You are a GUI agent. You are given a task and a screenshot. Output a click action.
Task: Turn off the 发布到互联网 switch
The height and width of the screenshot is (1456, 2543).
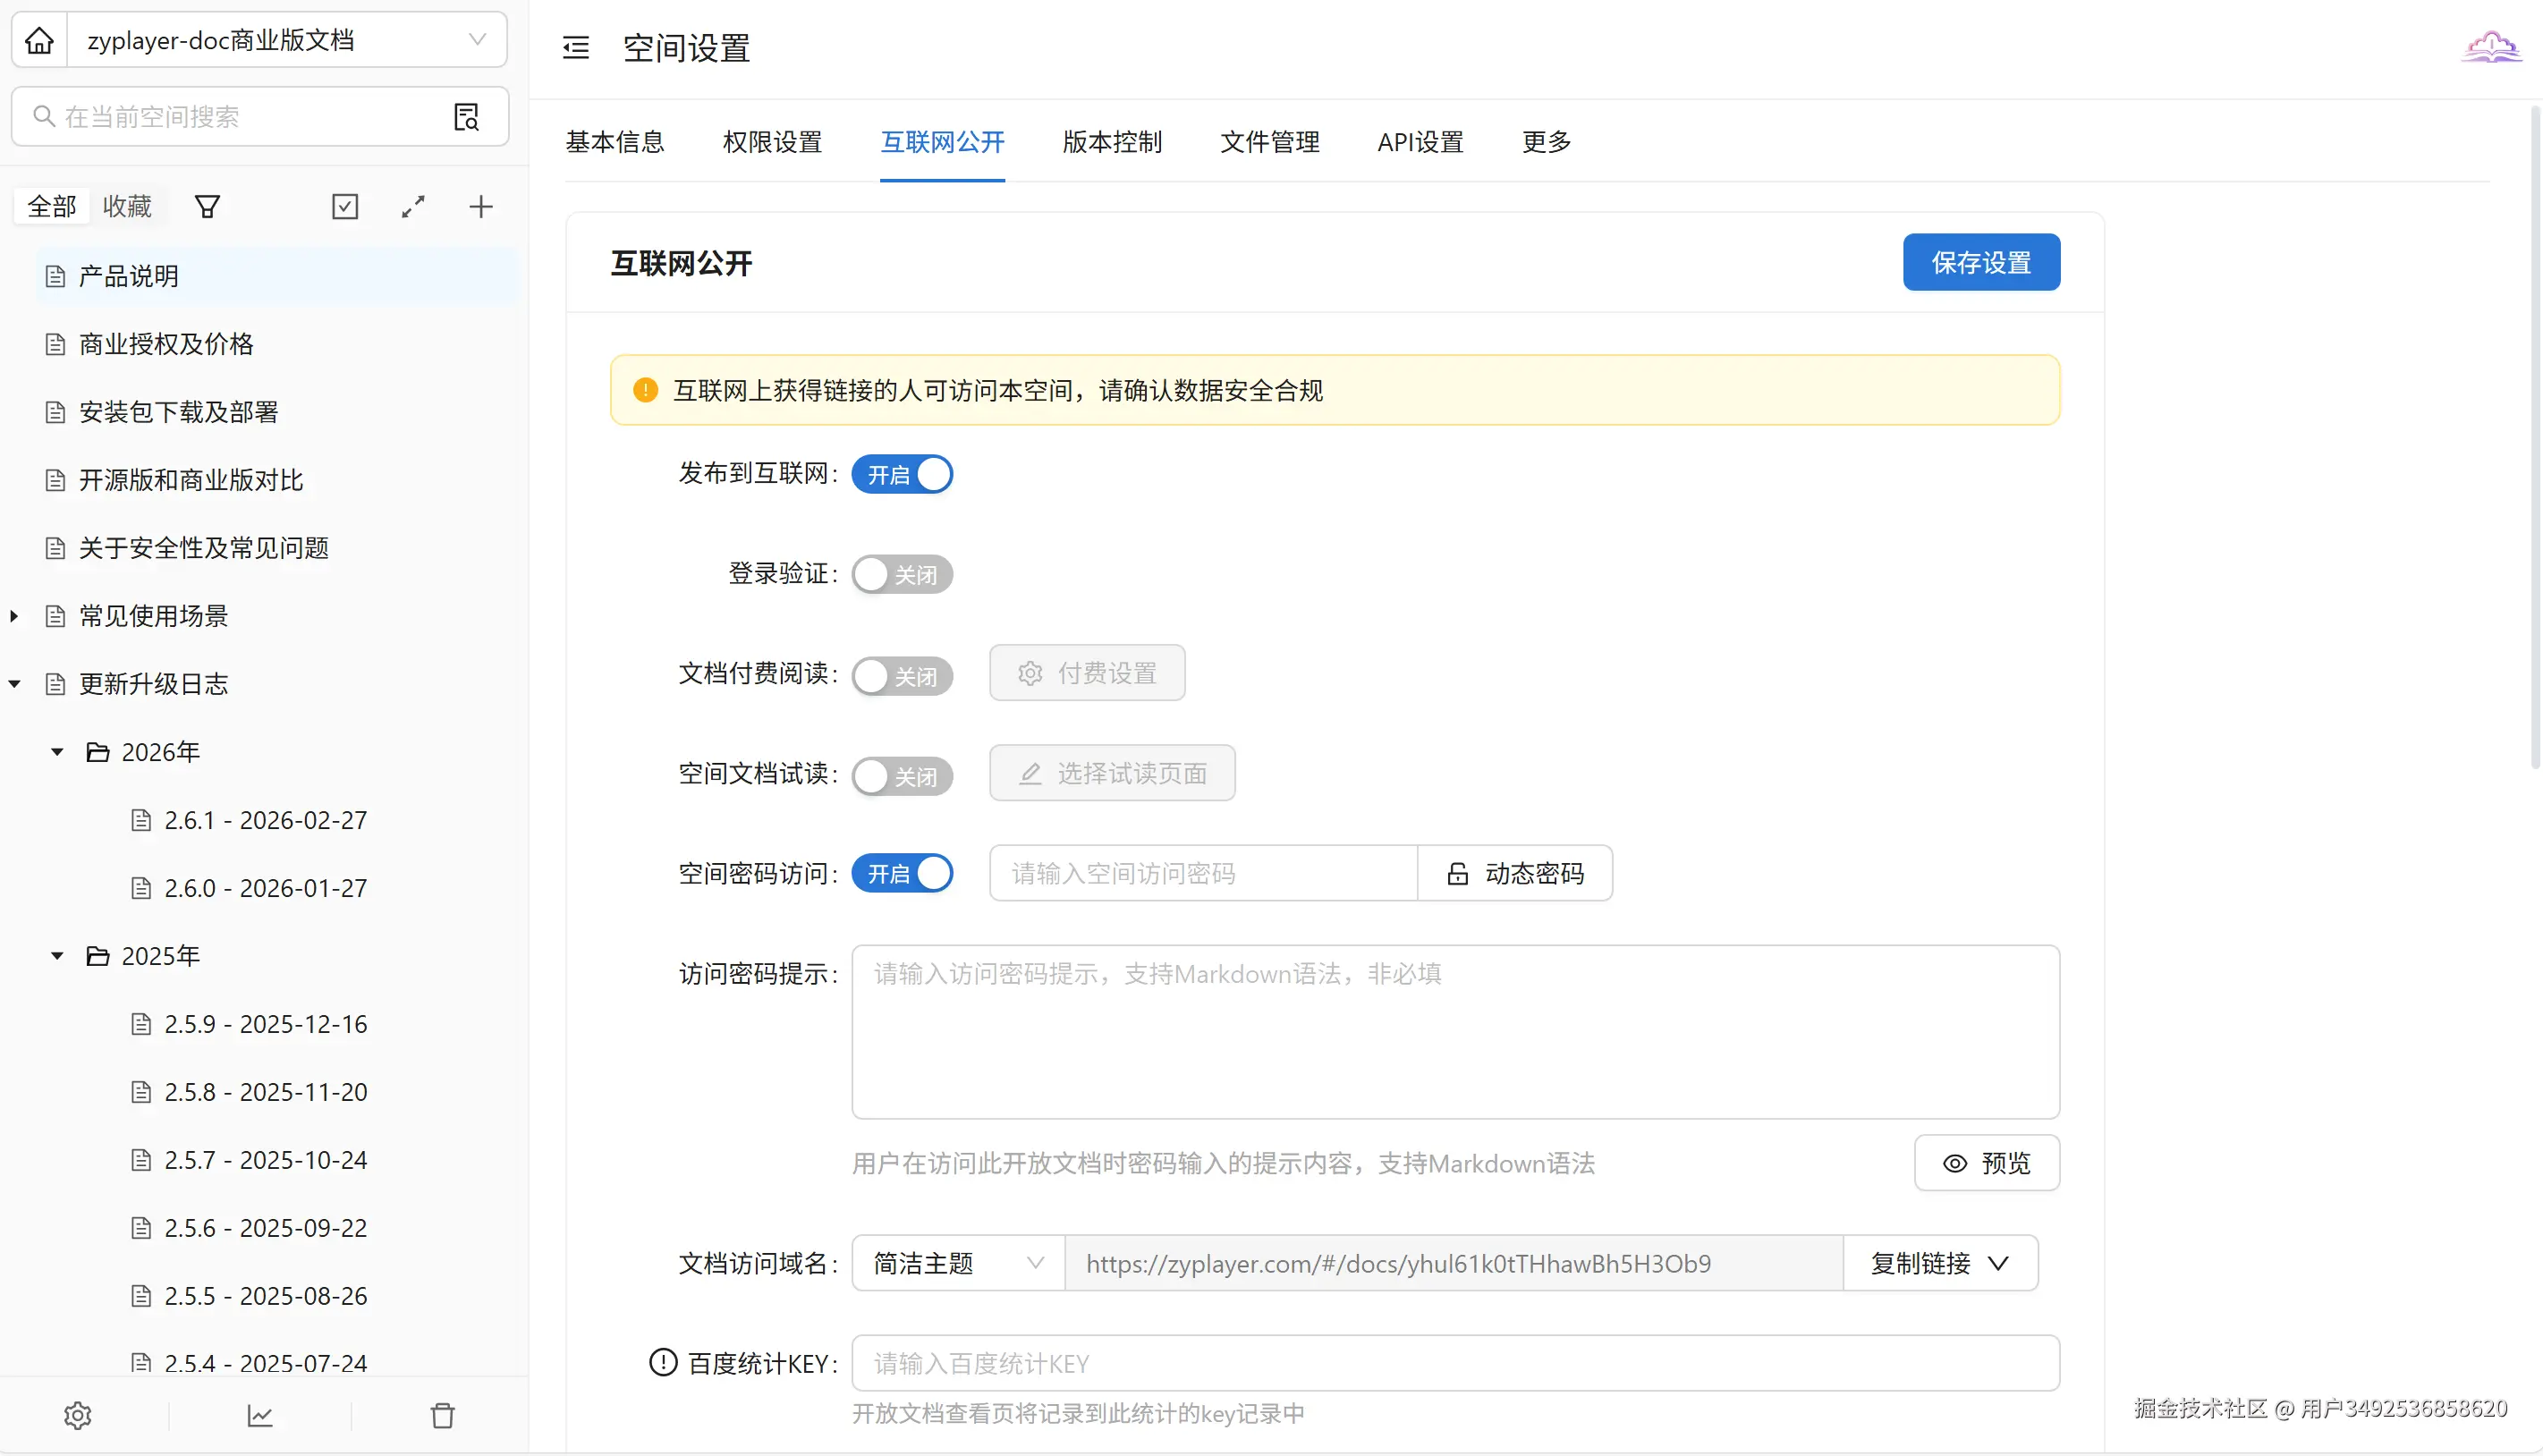point(901,474)
